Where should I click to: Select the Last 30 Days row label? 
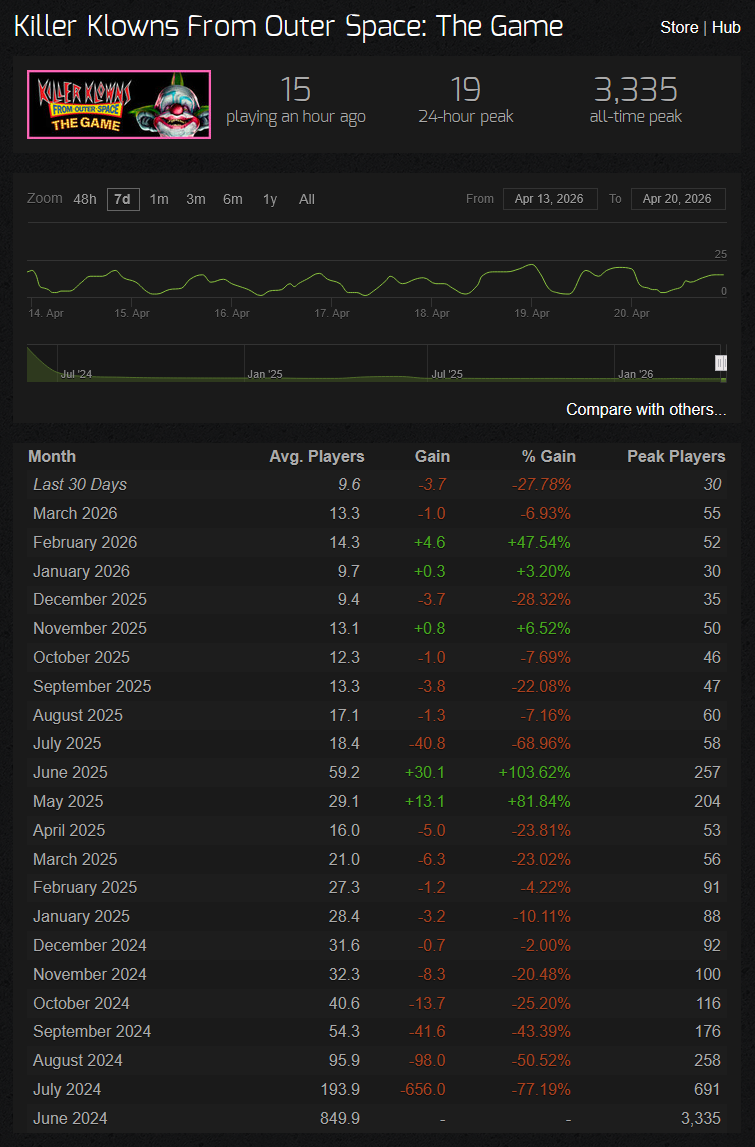click(x=80, y=485)
